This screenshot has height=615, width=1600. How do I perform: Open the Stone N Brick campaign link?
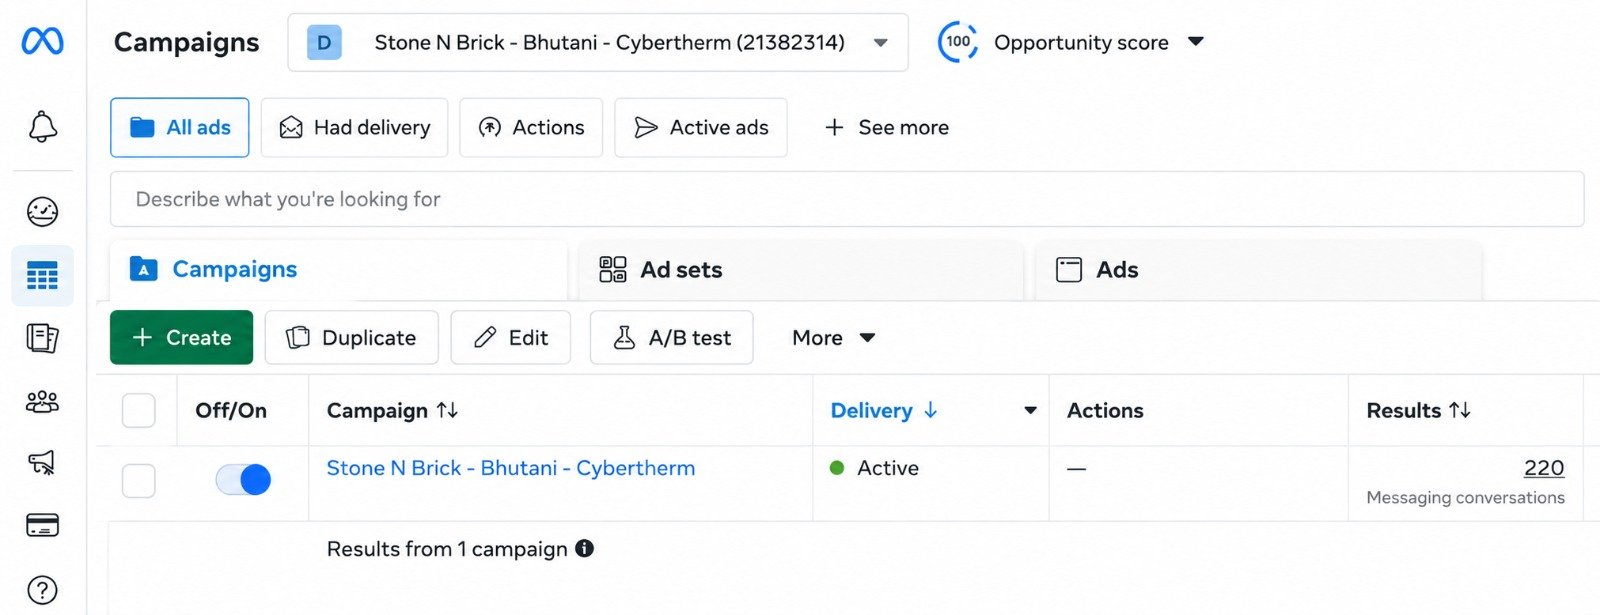pos(511,468)
